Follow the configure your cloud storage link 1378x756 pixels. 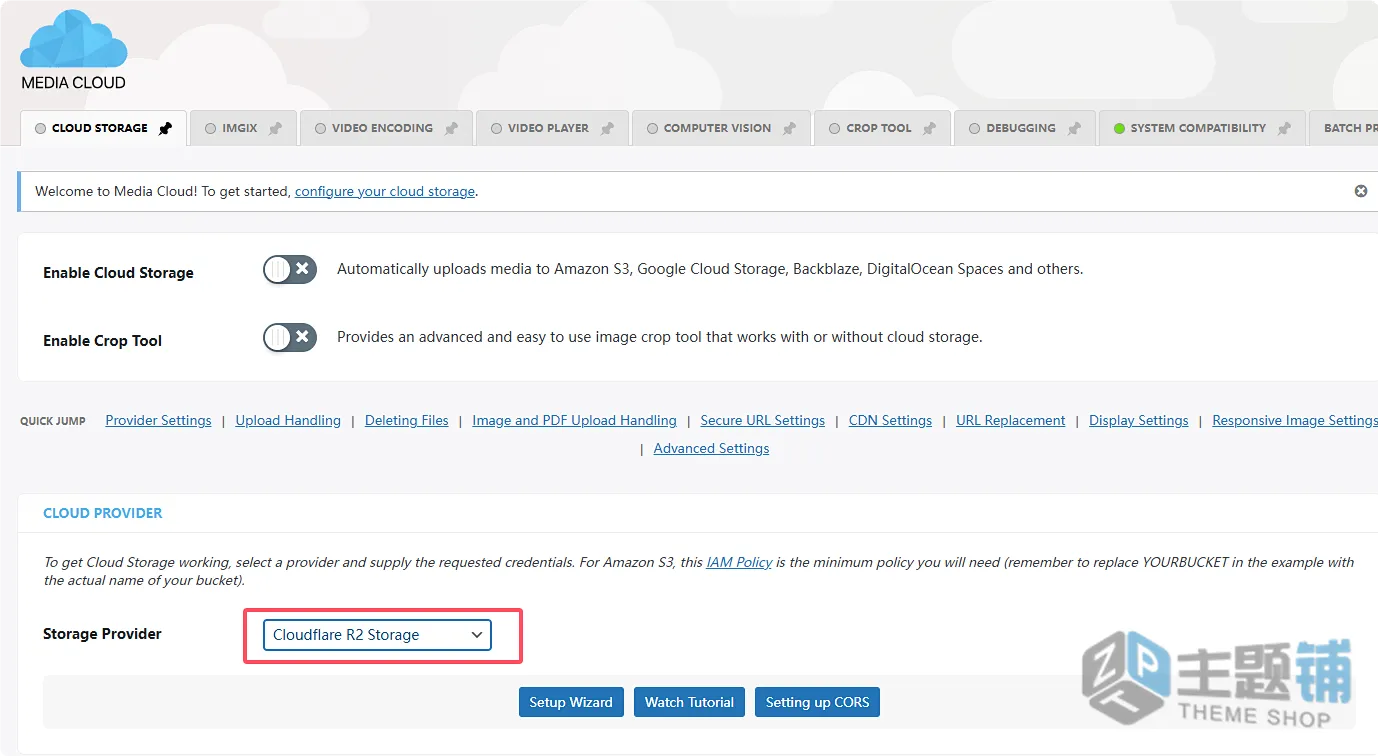(x=385, y=191)
